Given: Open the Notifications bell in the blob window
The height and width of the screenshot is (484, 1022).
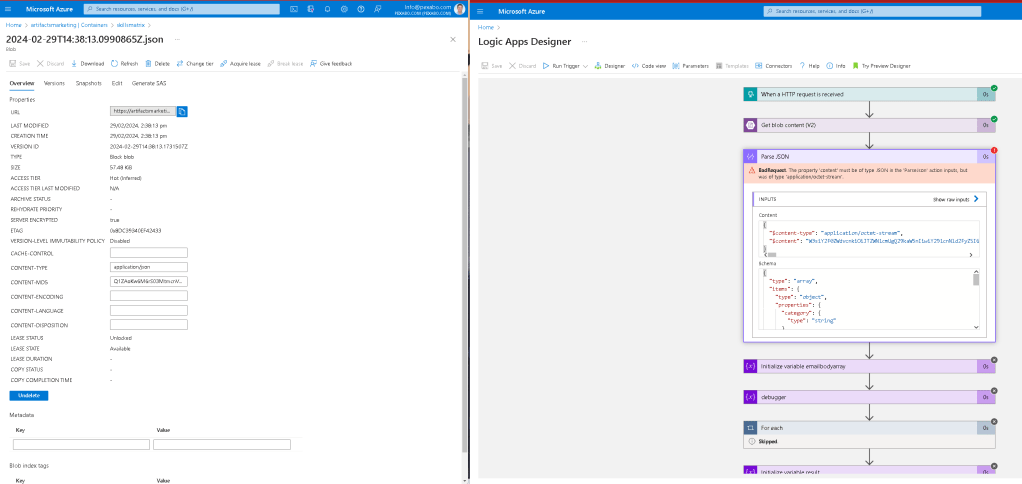Looking at the screenshot, I should [327, 9].
